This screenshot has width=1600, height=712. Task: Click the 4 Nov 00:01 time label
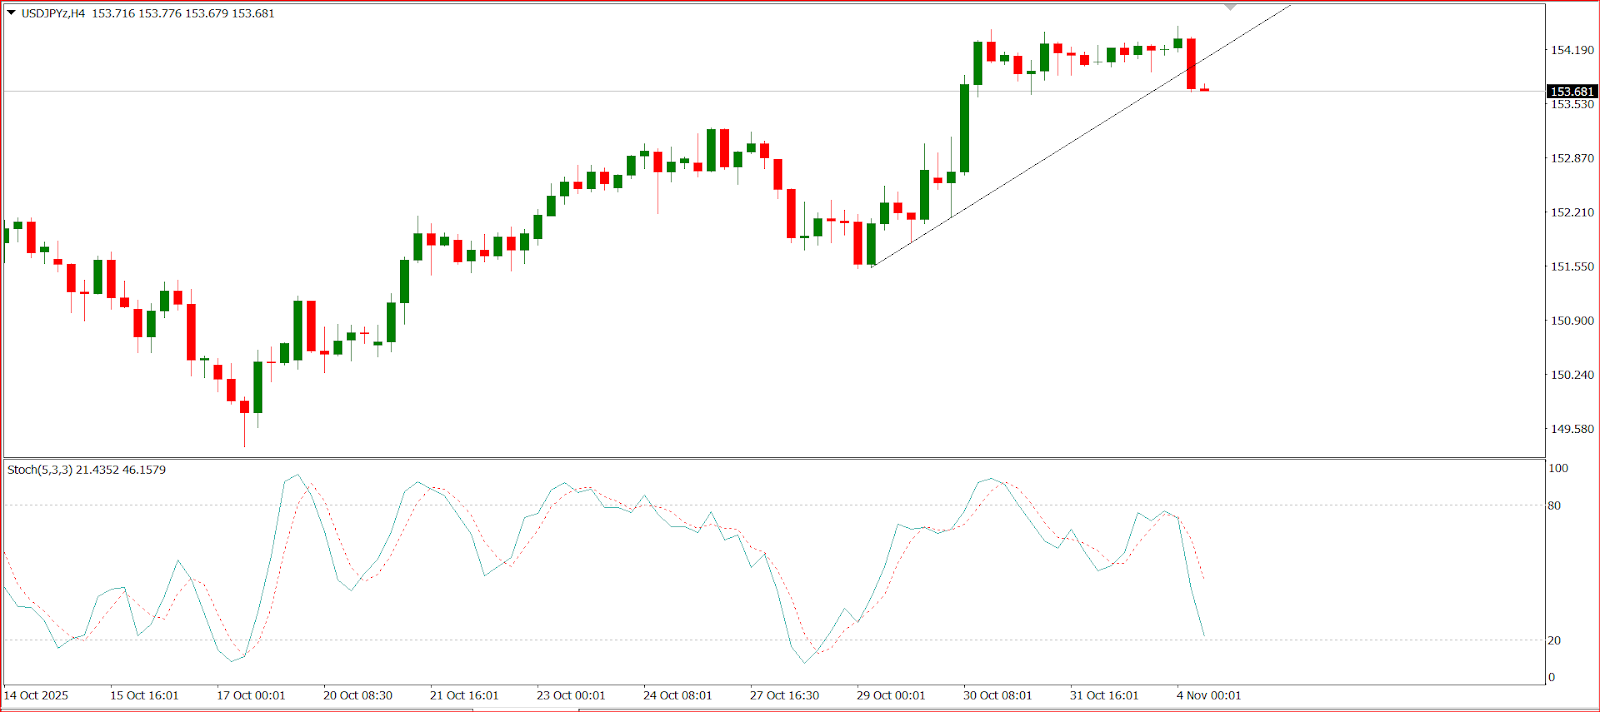(1208, 695)
